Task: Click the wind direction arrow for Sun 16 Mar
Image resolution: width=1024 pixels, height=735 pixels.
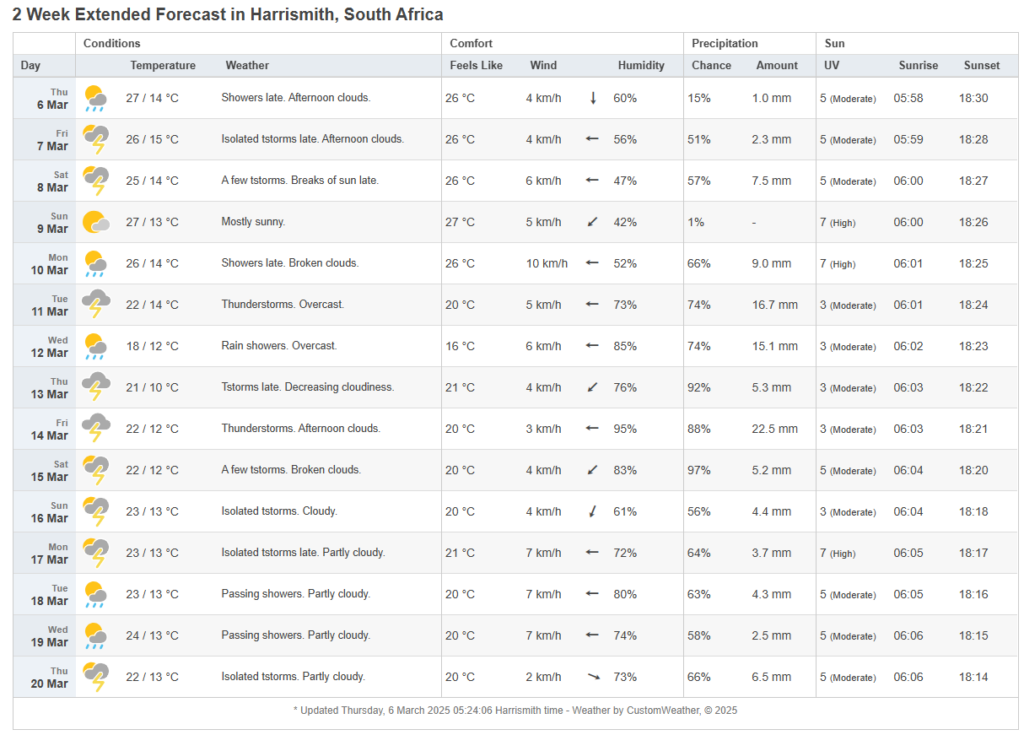Action: point(593,511)
